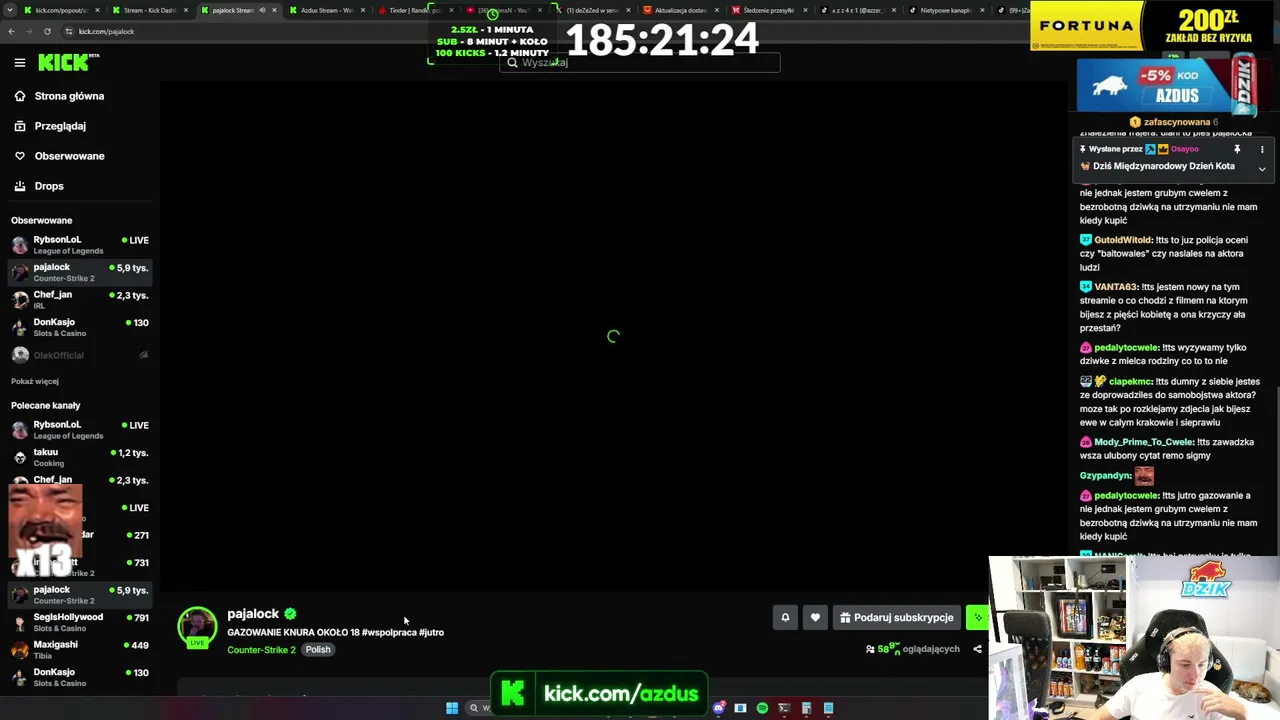Click the Polish language tag
This screenshot has width=1280, height=720.
click(x=318, y=650)
